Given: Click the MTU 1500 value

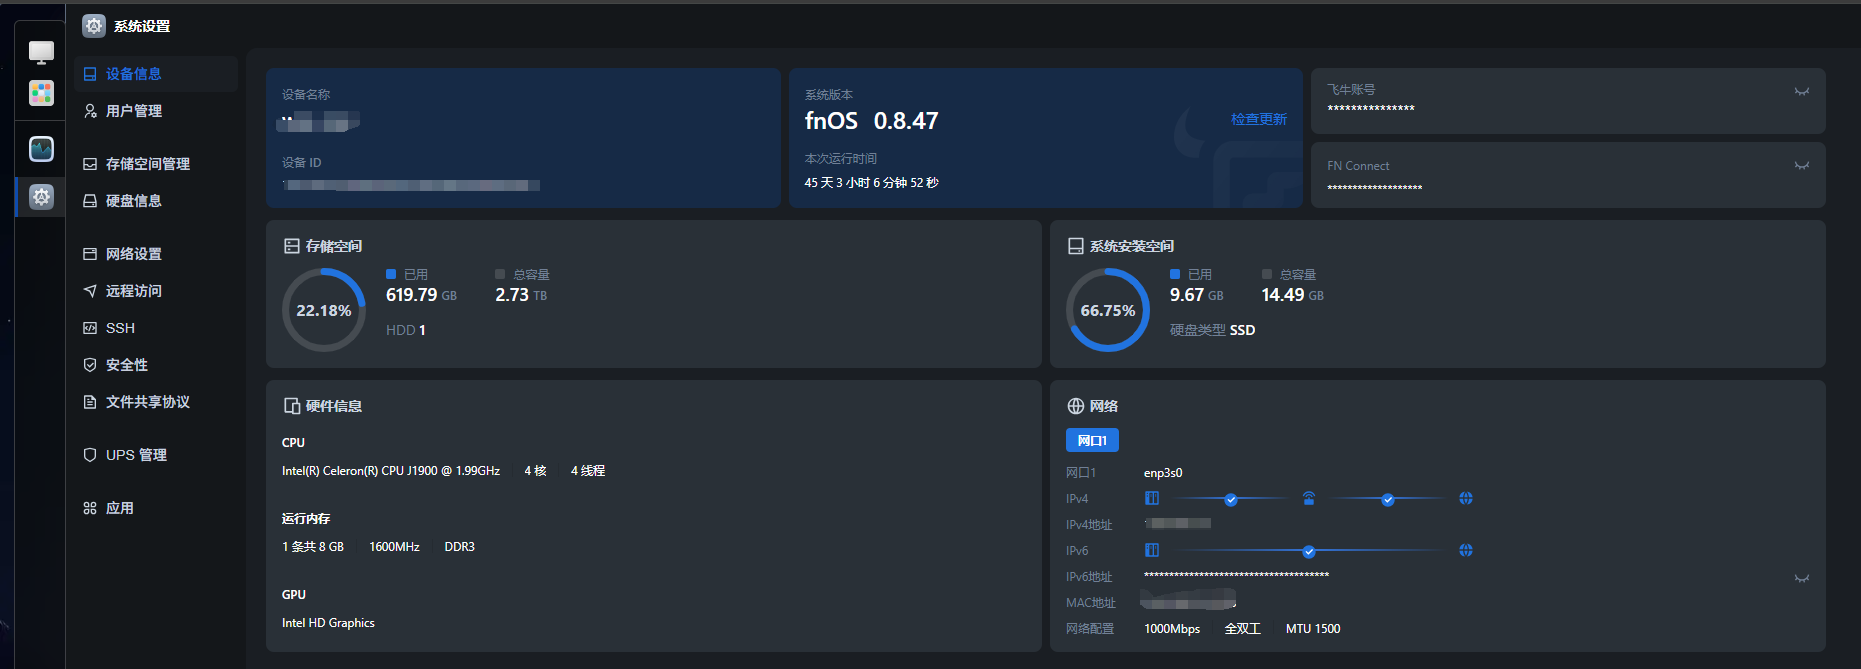Looking at the screenshot, I should (1313, 629).
